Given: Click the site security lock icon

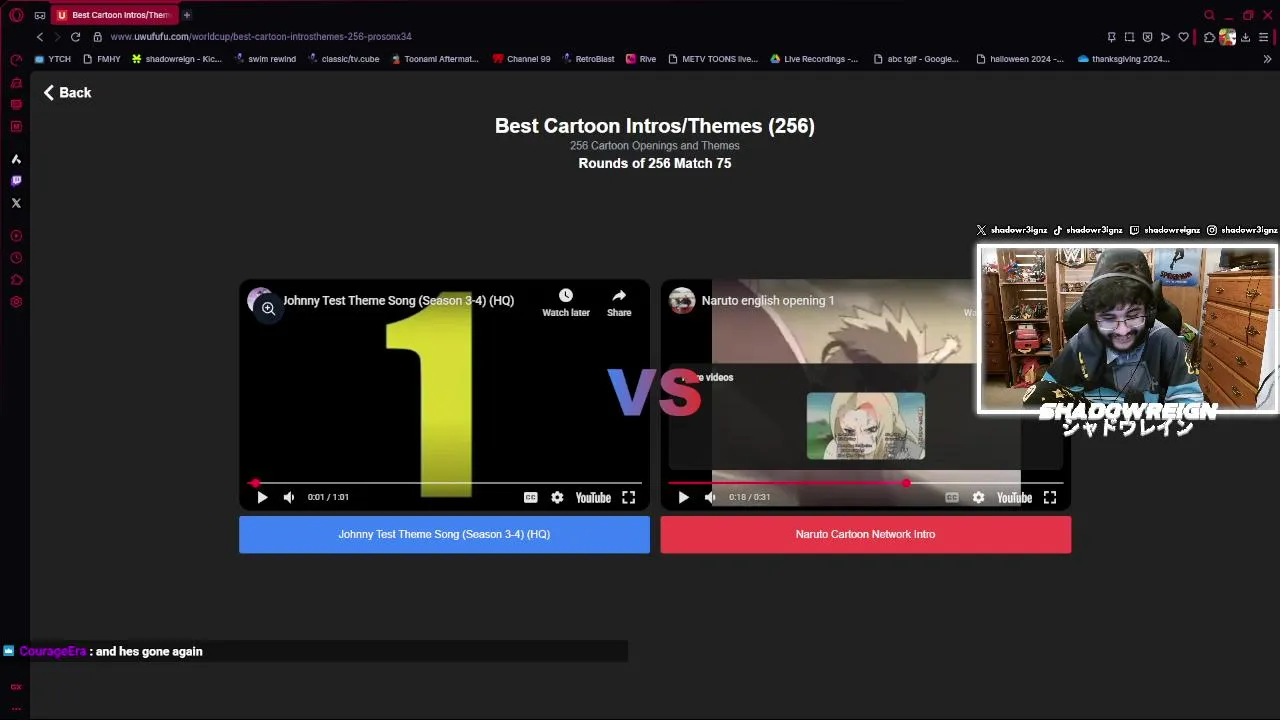Looking at the screenshot, I should pyautogui.click(x=97, y=37).
